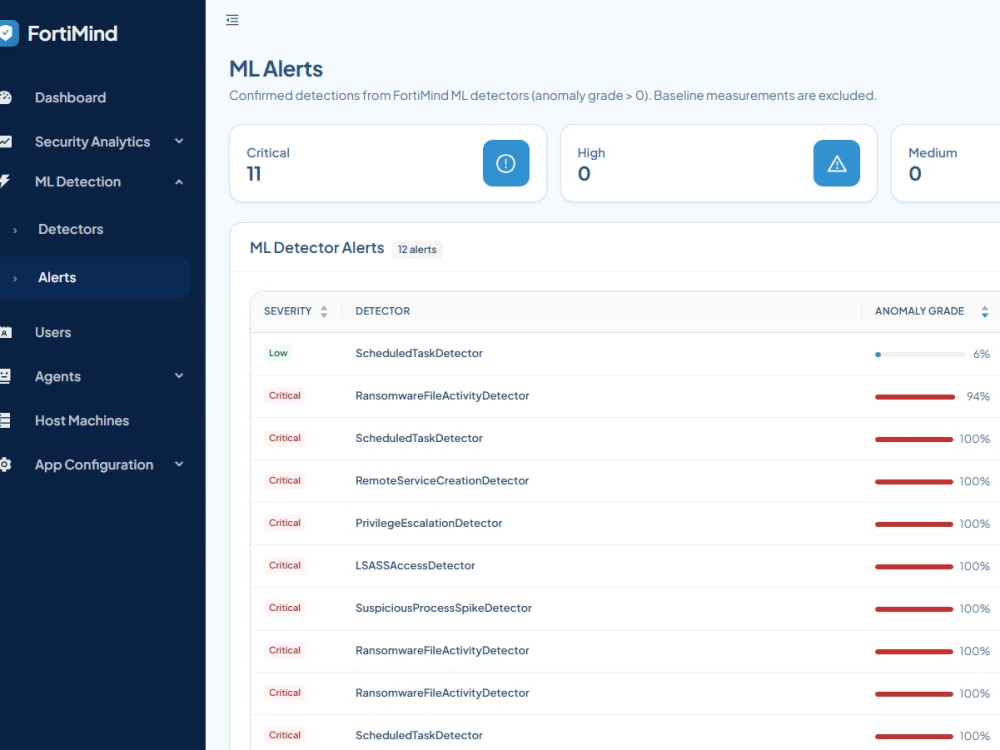Sort by Severity column arrows
Viewport: 1000px width, 750px height.
(324, 311)
